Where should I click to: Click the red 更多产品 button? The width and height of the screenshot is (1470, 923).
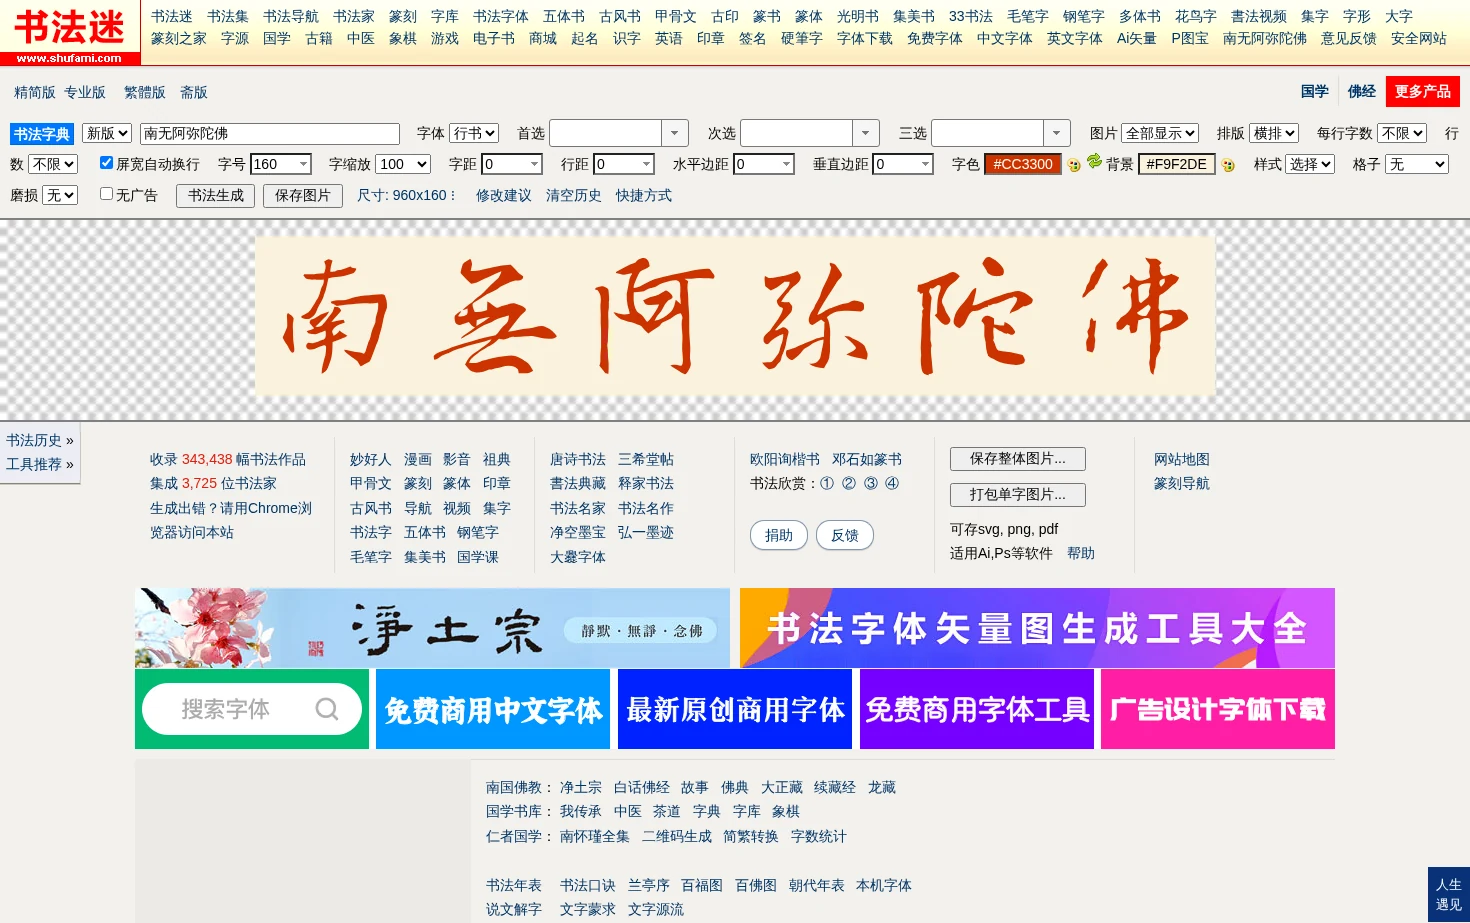pyautogui.click(x=1423, y=91)
